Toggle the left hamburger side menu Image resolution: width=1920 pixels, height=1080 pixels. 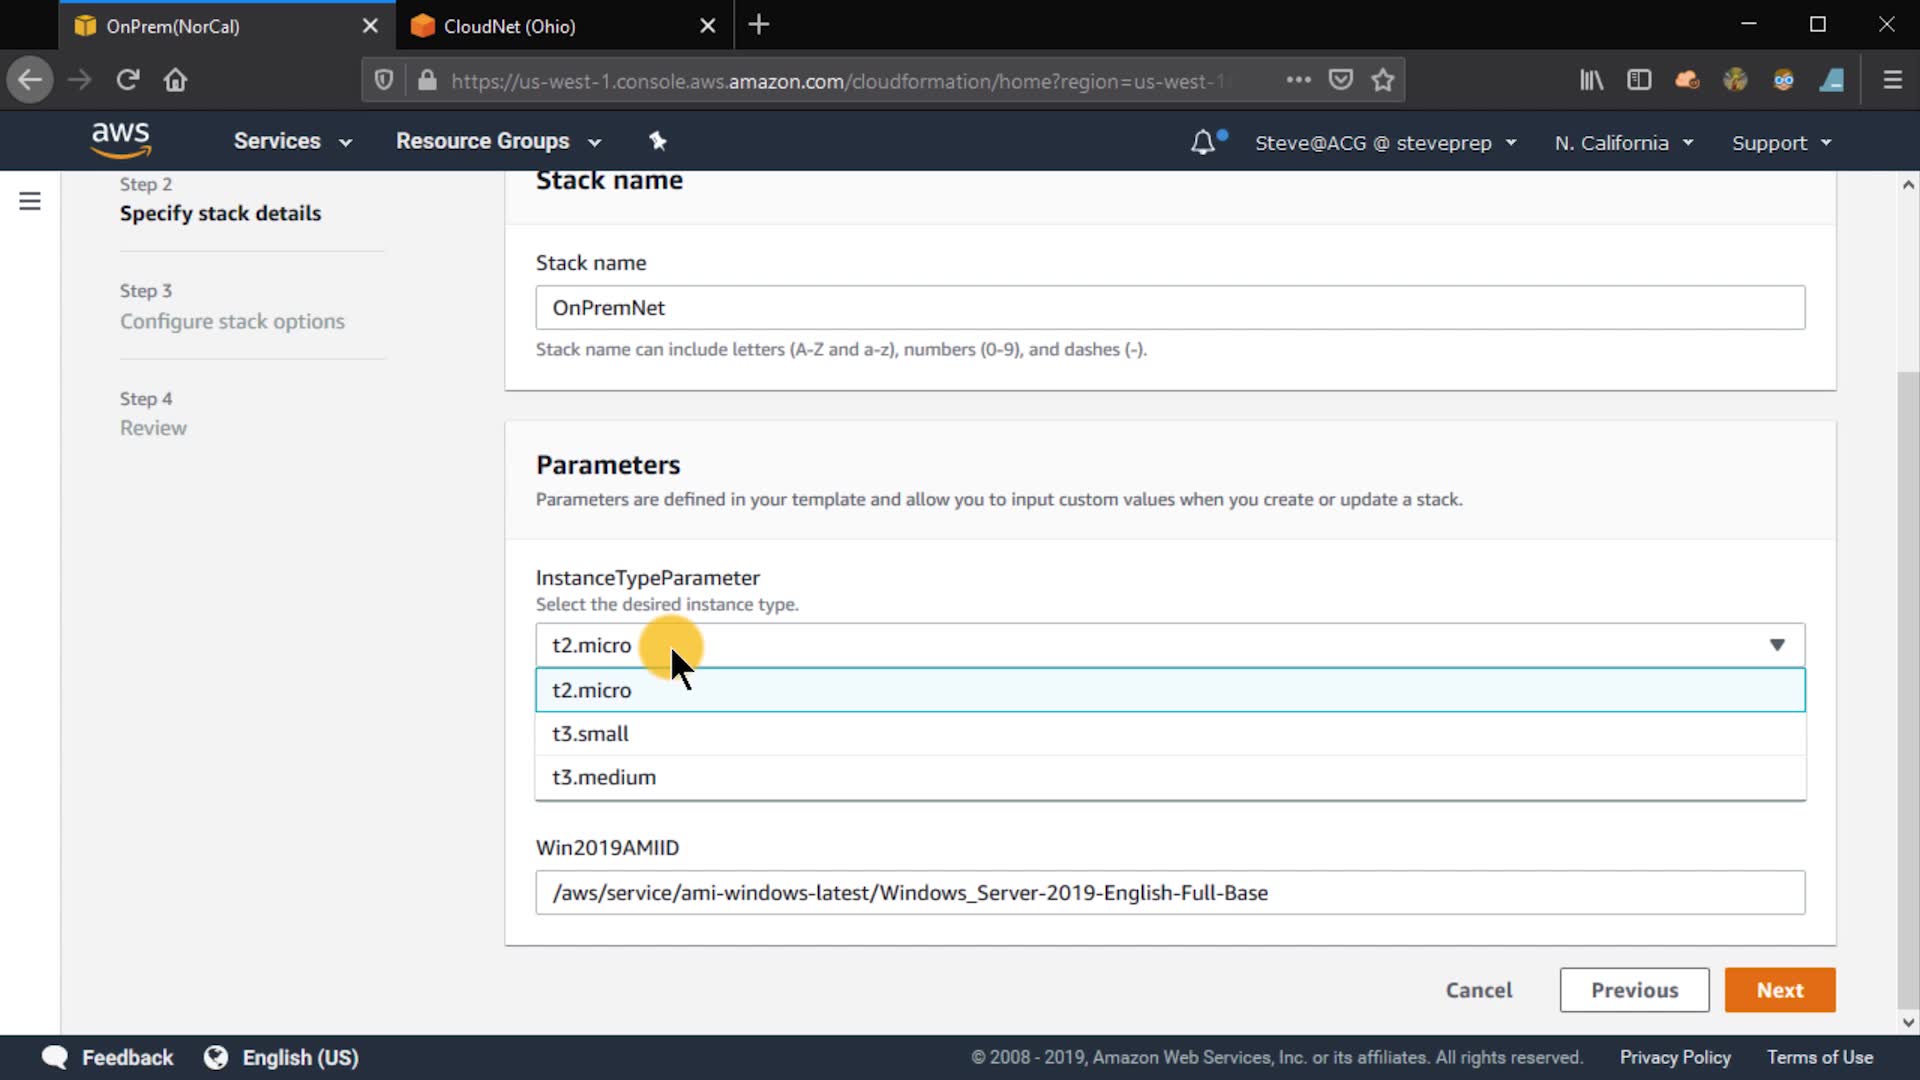(30, 201)
